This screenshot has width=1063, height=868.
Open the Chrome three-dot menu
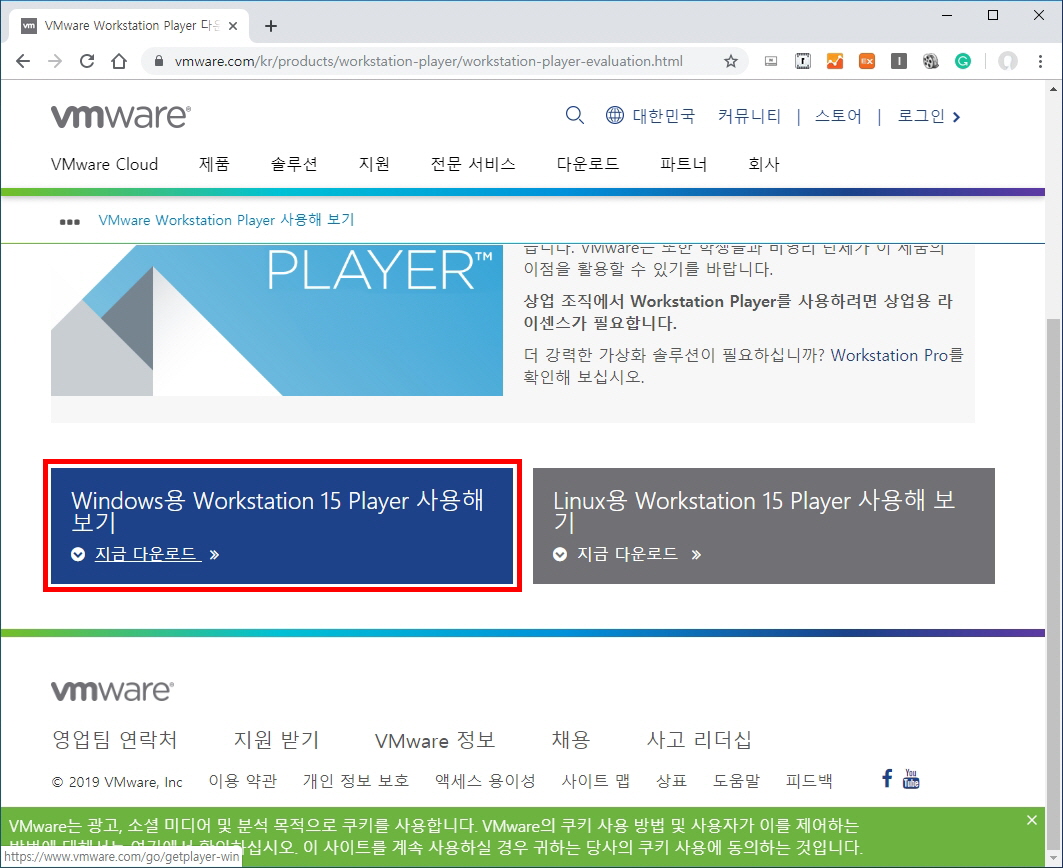[1041, 61]
